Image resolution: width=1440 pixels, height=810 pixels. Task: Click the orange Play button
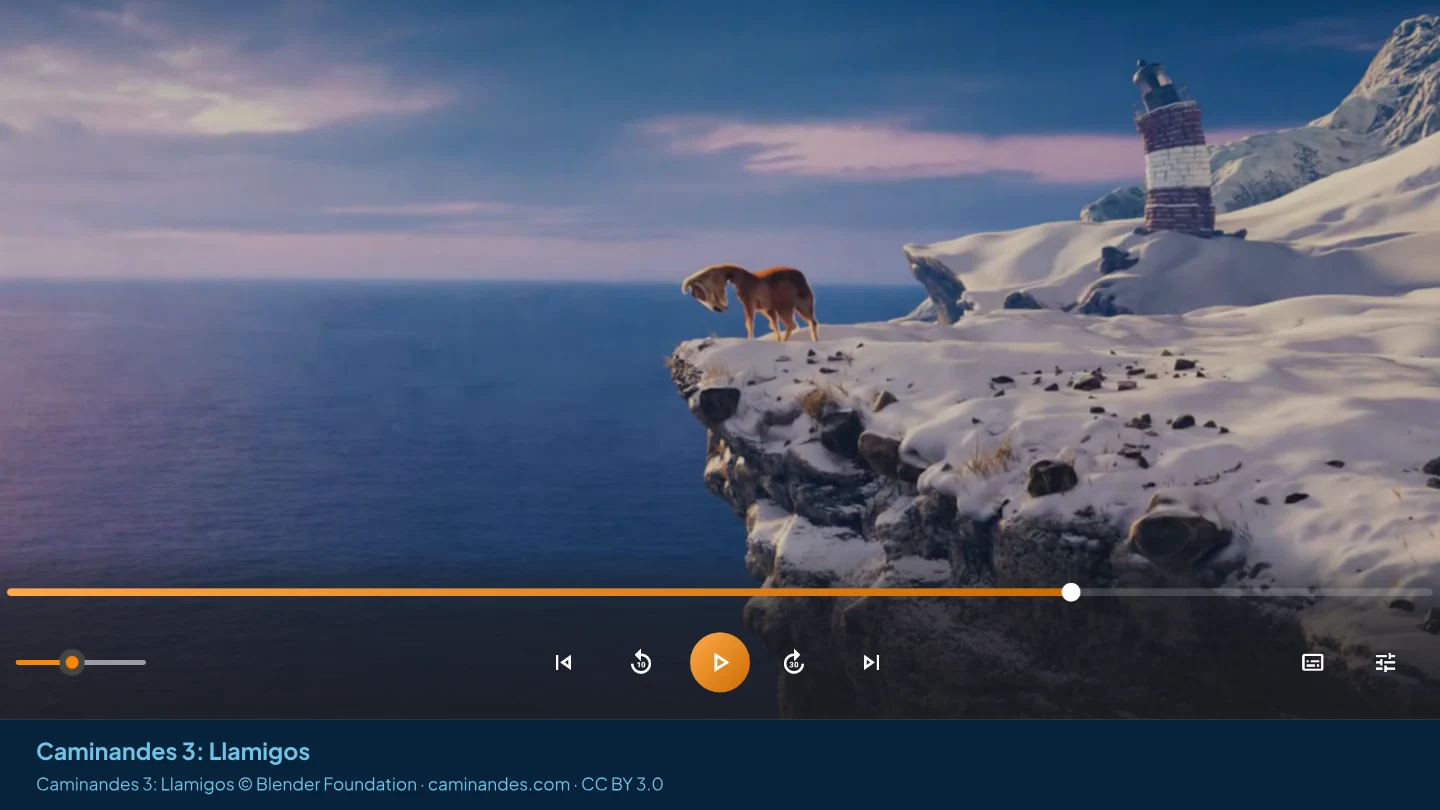click(x=720, y=662)
